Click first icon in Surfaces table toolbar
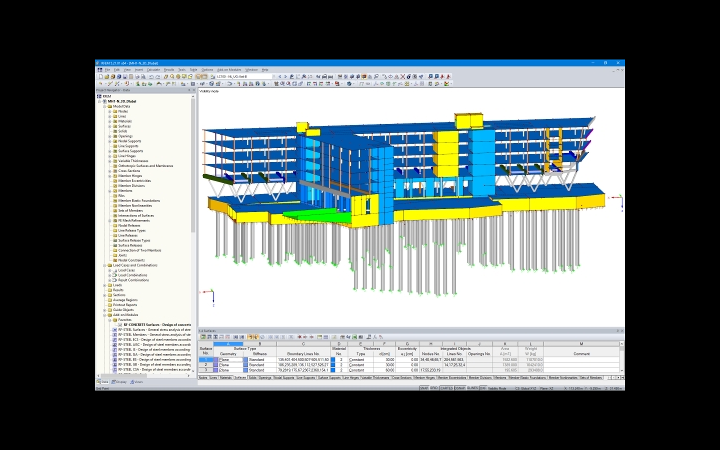 (203, 337)
